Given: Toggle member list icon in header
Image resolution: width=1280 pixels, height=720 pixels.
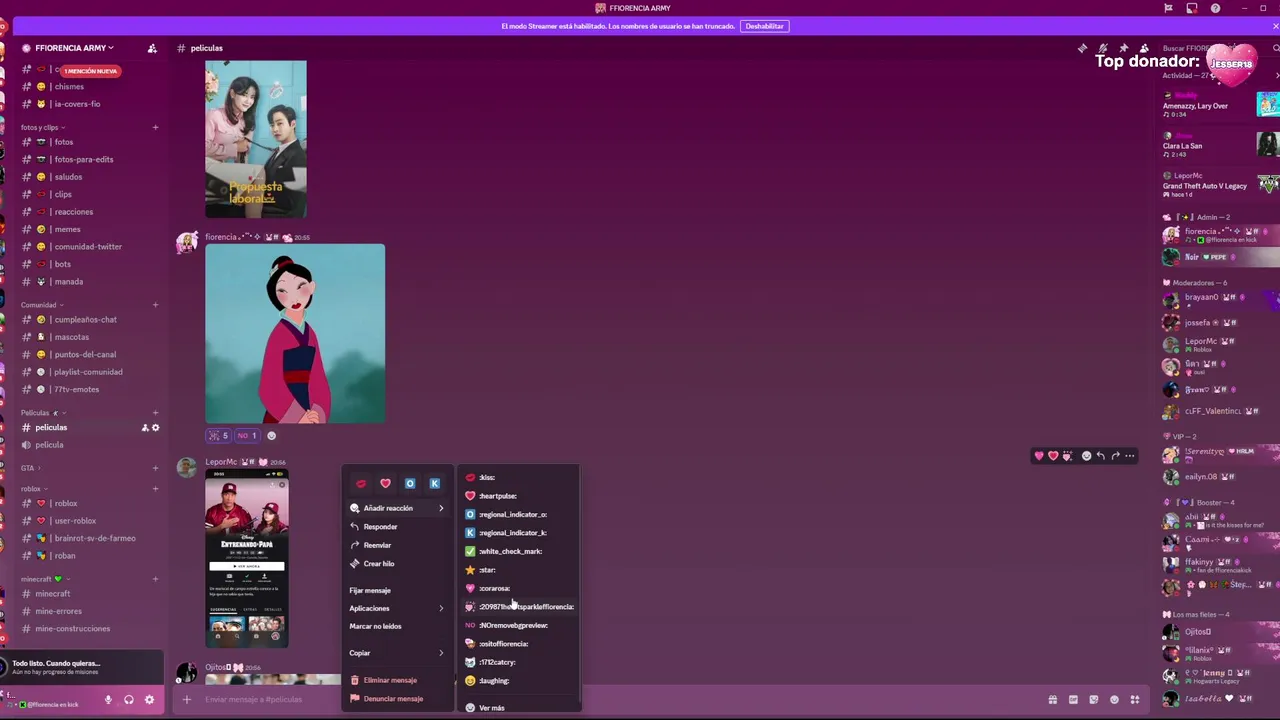Looking at the screenshot, I should (x=1144, y=48).
